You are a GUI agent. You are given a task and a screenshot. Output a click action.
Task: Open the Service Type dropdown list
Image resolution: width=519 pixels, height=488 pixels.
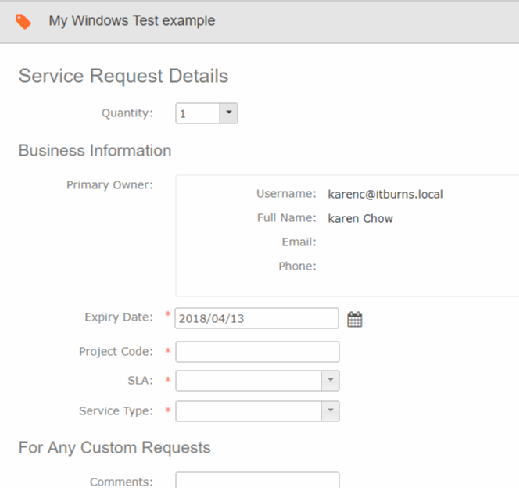tap(330, 411)
